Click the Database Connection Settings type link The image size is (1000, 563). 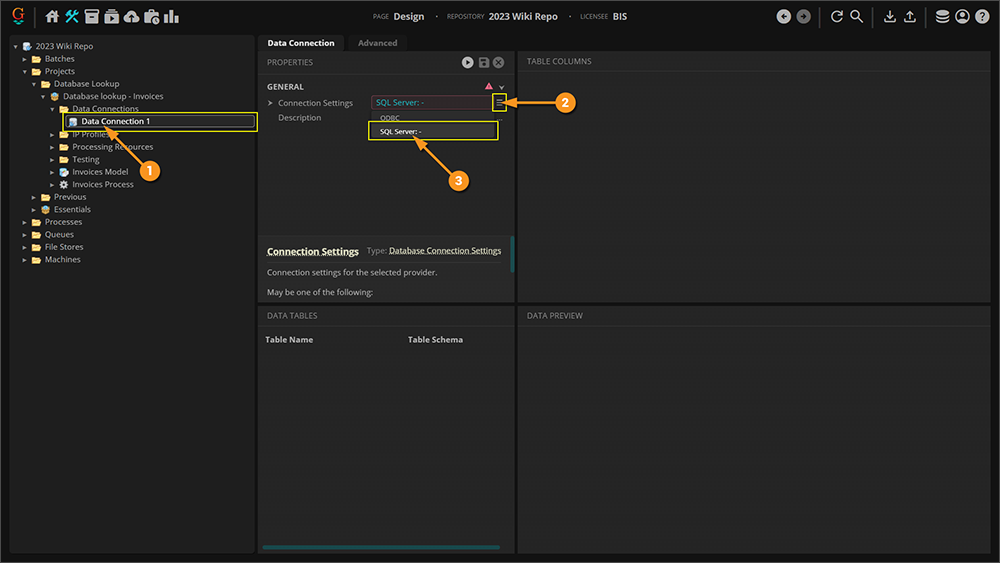click(x=445, y=251)
